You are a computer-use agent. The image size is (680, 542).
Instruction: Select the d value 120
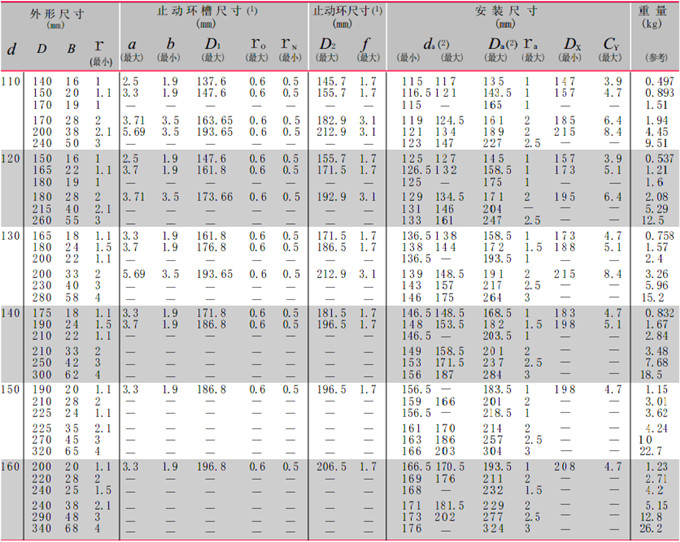pos(11,158)
